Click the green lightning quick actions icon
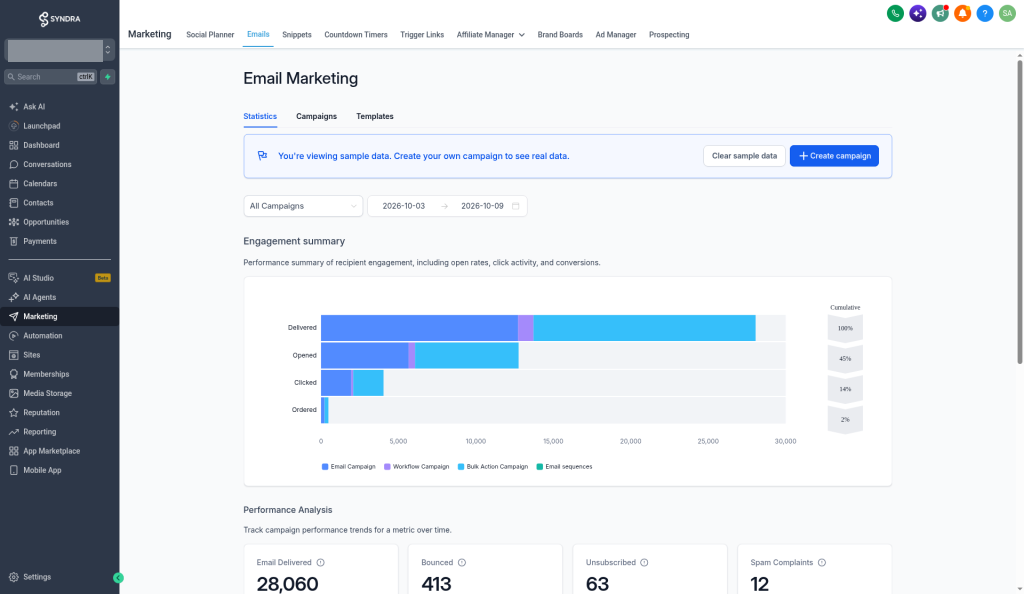Image resolution: width=1024 pixels, height=594 pixels. (x=108, y=76)
